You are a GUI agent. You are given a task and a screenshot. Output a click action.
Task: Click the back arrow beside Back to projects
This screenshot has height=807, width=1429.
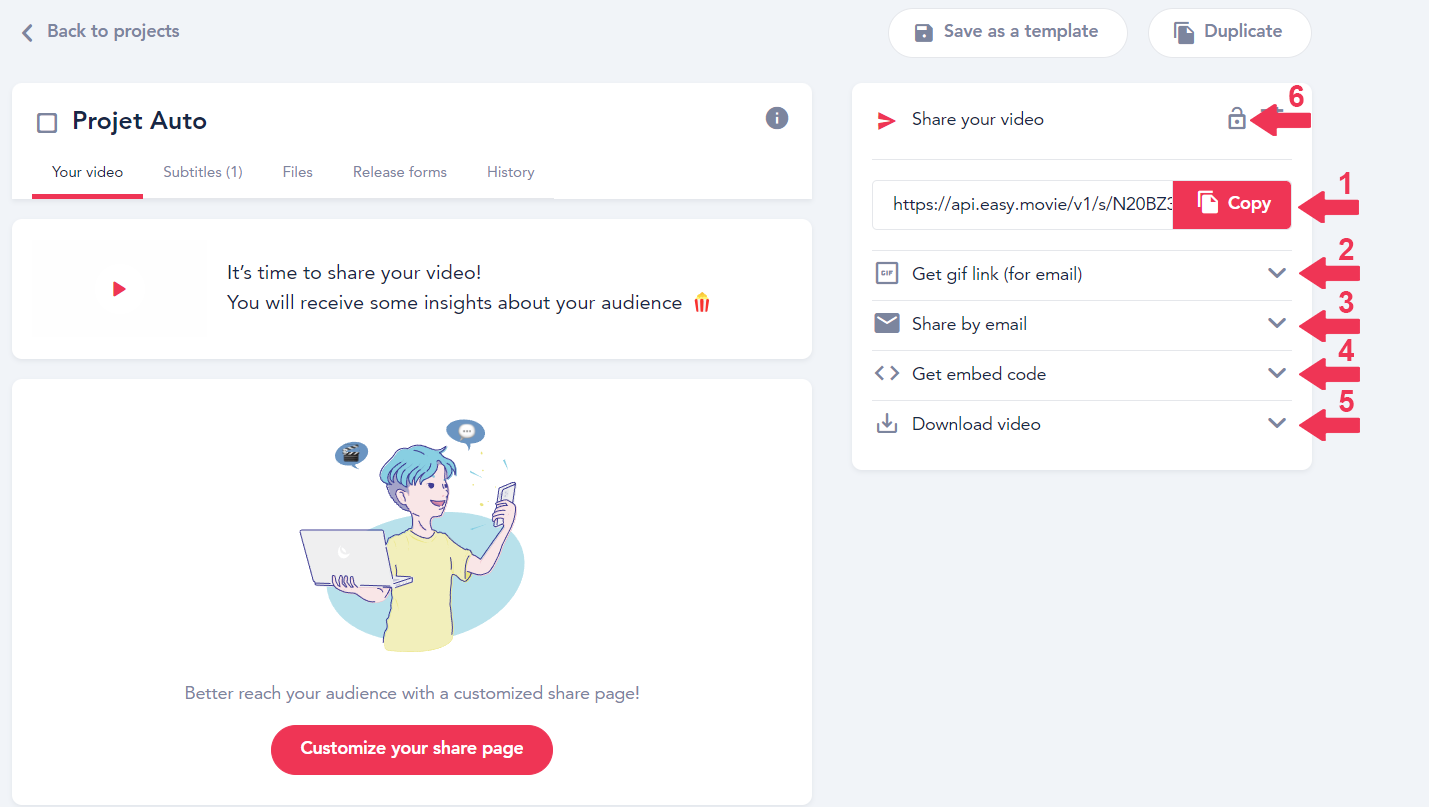pos(27,32)
